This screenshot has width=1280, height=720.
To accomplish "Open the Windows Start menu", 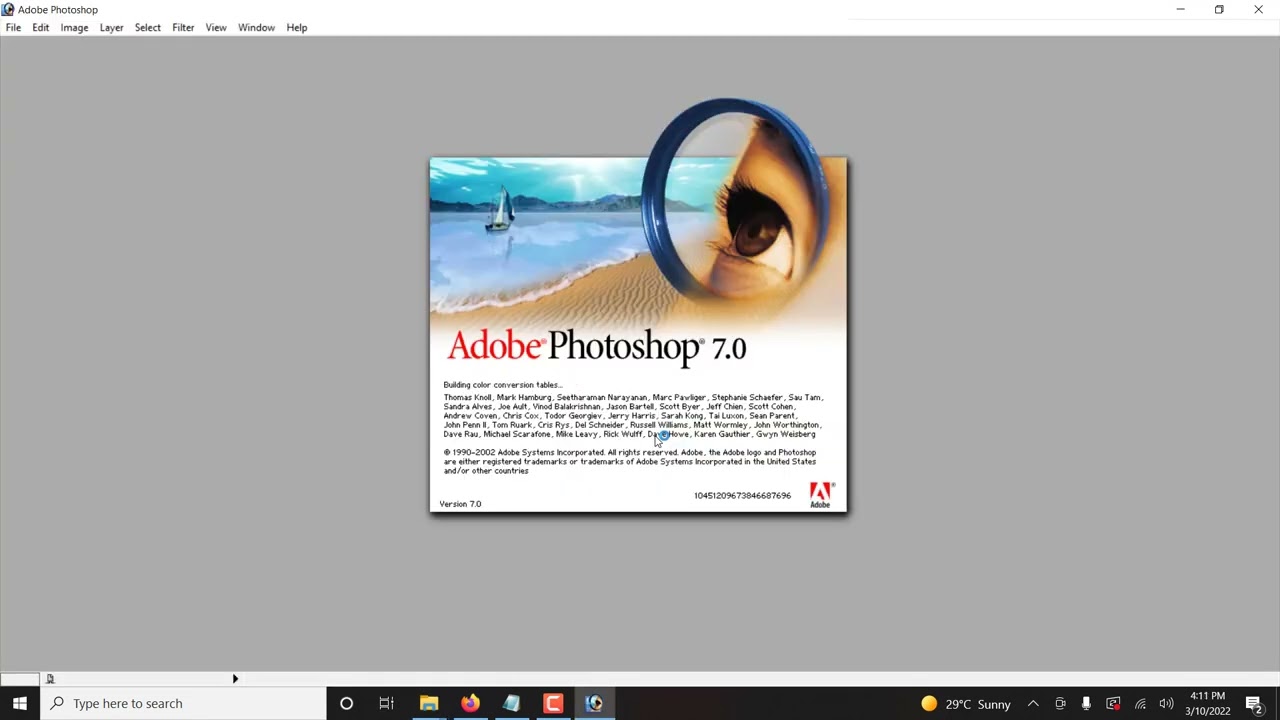I will coord(20,703).
